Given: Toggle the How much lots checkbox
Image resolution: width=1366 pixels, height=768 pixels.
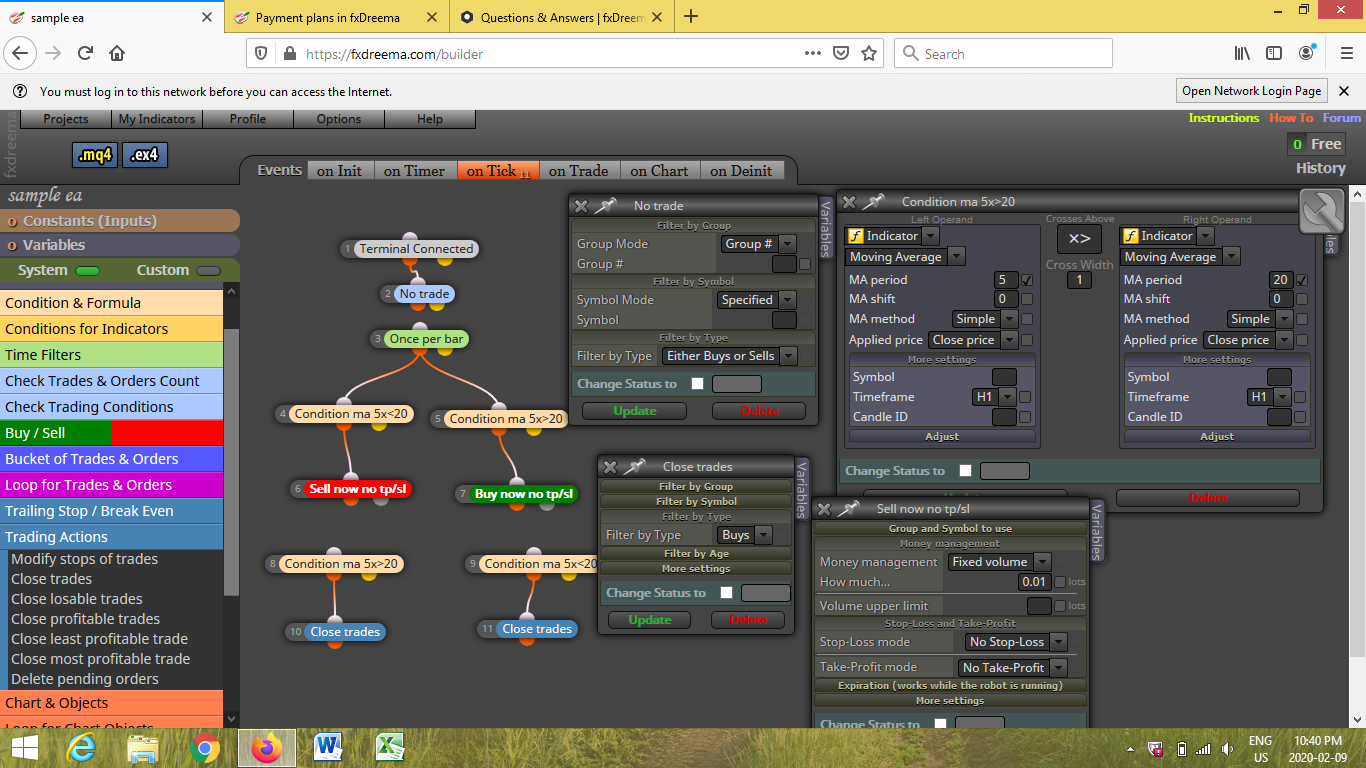Looking at the screenshot, I should coord(1060,582).
